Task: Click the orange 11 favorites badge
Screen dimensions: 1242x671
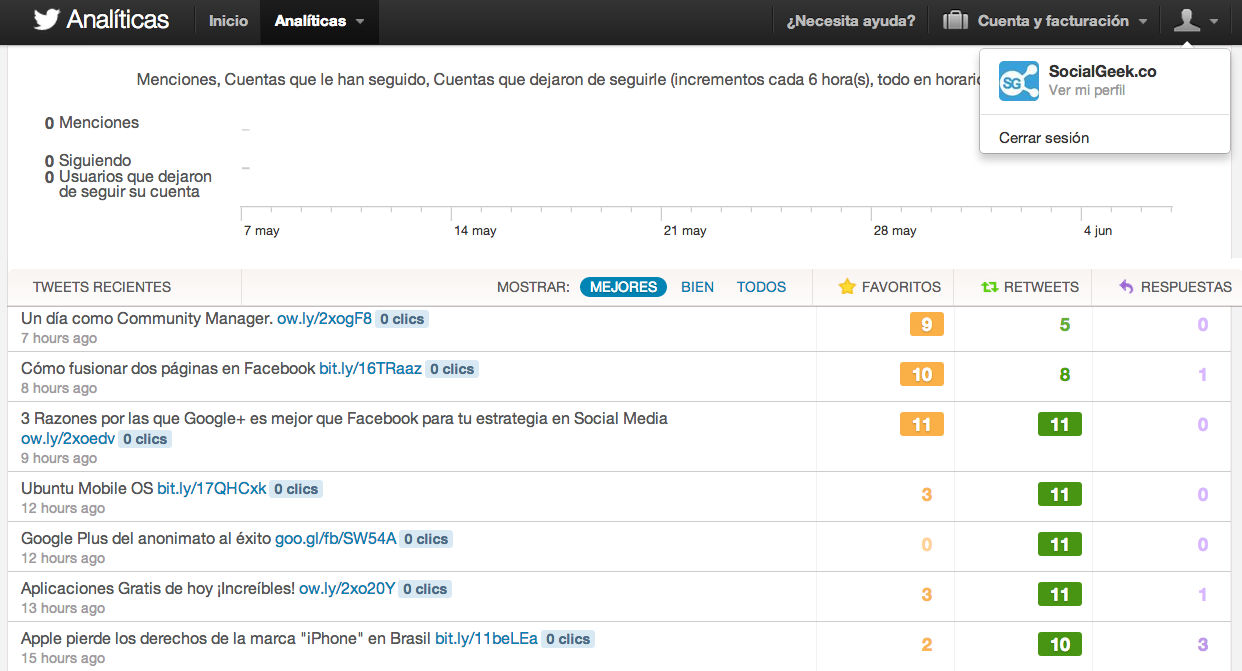Action: (x=921, y=424)
